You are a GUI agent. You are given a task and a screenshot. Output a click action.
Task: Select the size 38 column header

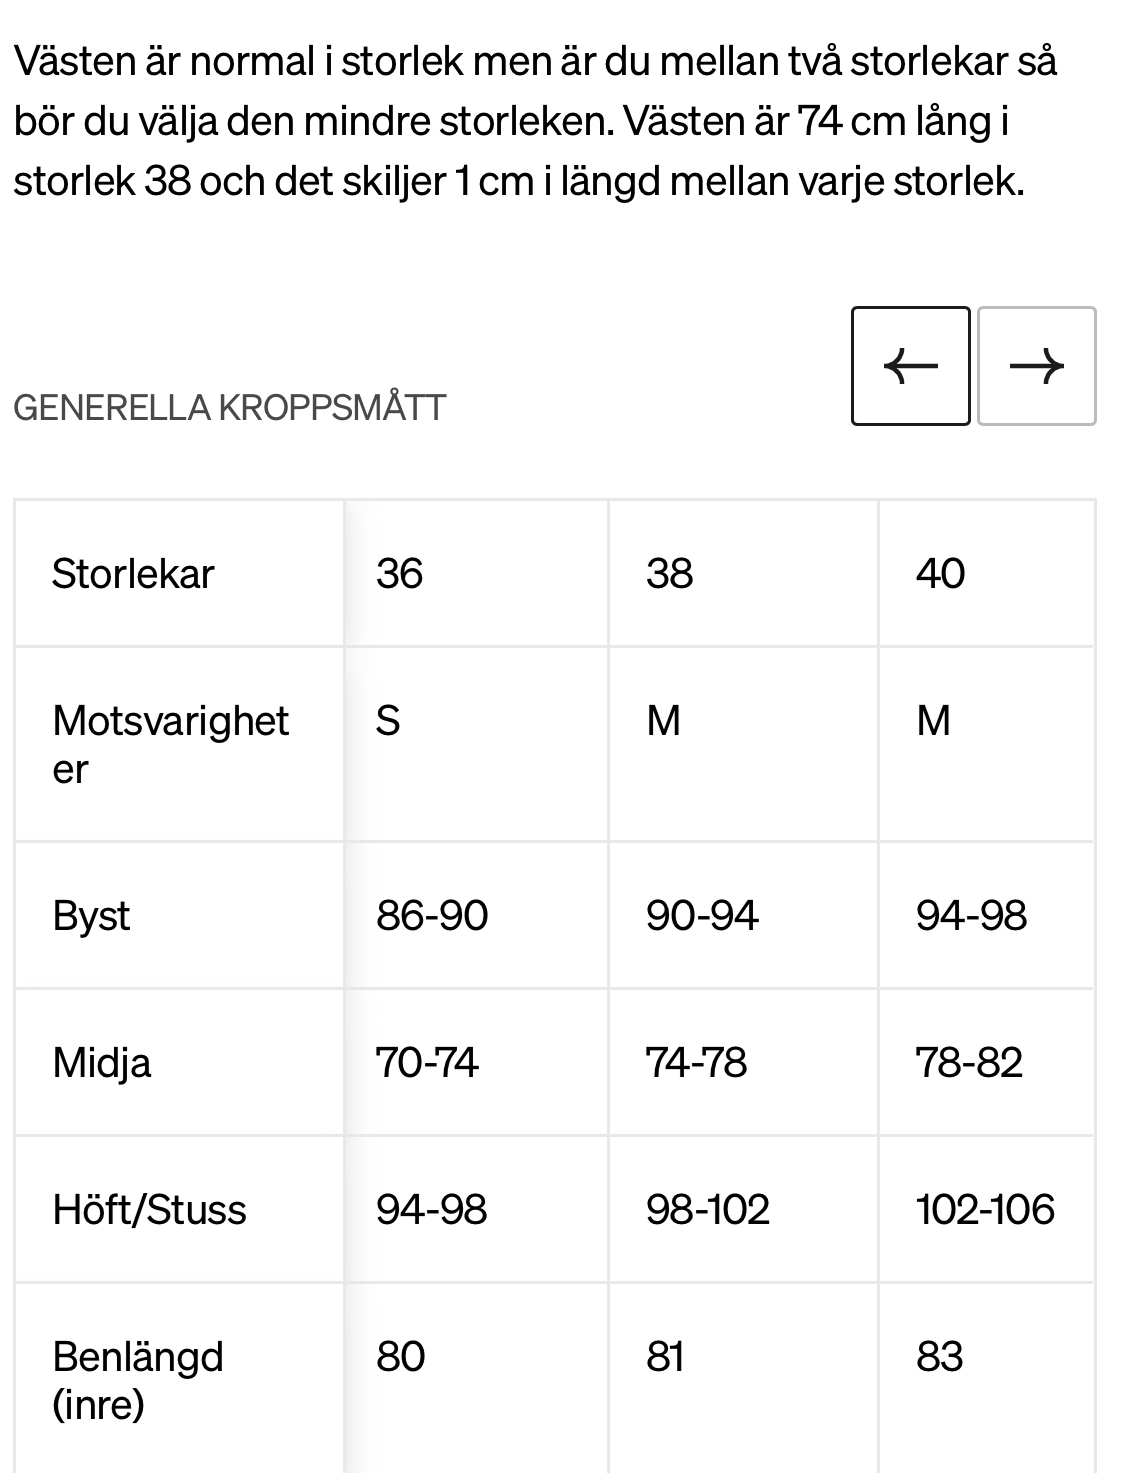[x=743, y=573]
